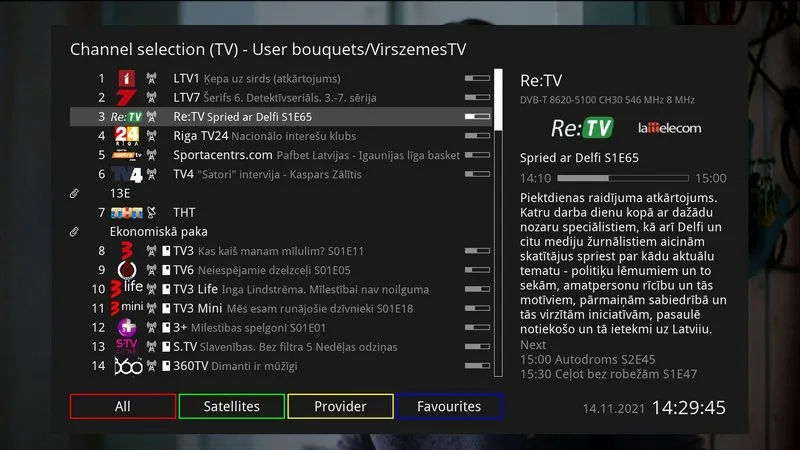The height and width of the screenshot is (450, 800).
Task: Open the green Satellites button
Action: click(x=232, y=406)
